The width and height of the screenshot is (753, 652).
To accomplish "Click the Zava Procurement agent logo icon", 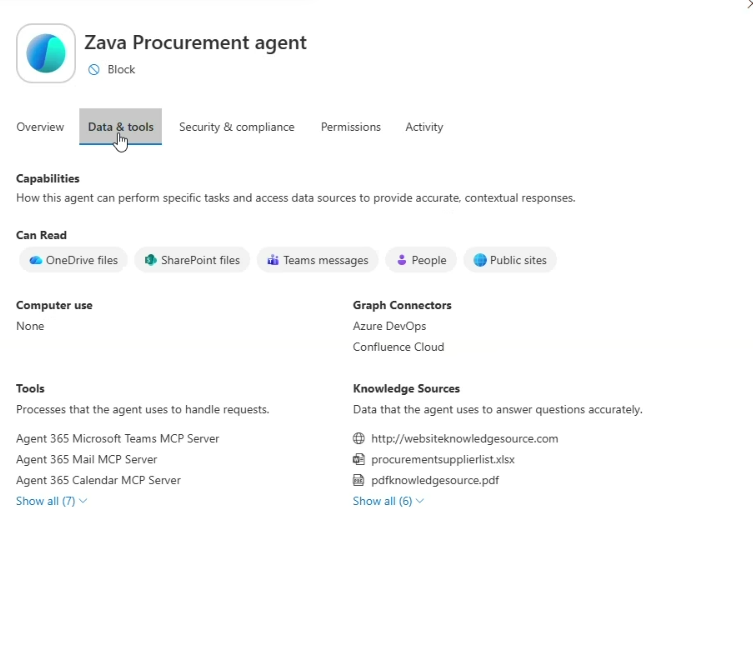I will tap(46, 53).
